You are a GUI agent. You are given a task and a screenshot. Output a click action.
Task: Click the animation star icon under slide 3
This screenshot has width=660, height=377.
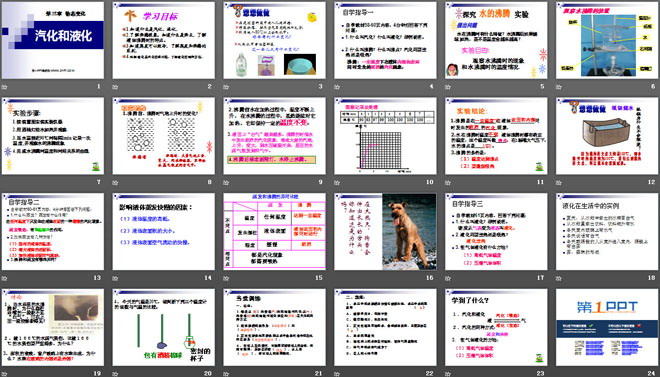[226, 87]
